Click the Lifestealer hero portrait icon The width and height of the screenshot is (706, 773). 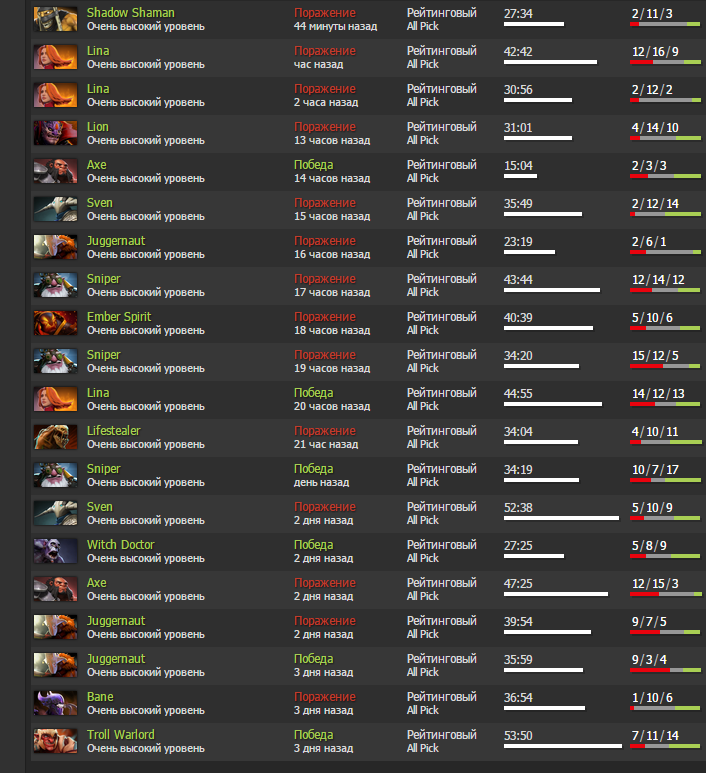[x=56, y=436]
